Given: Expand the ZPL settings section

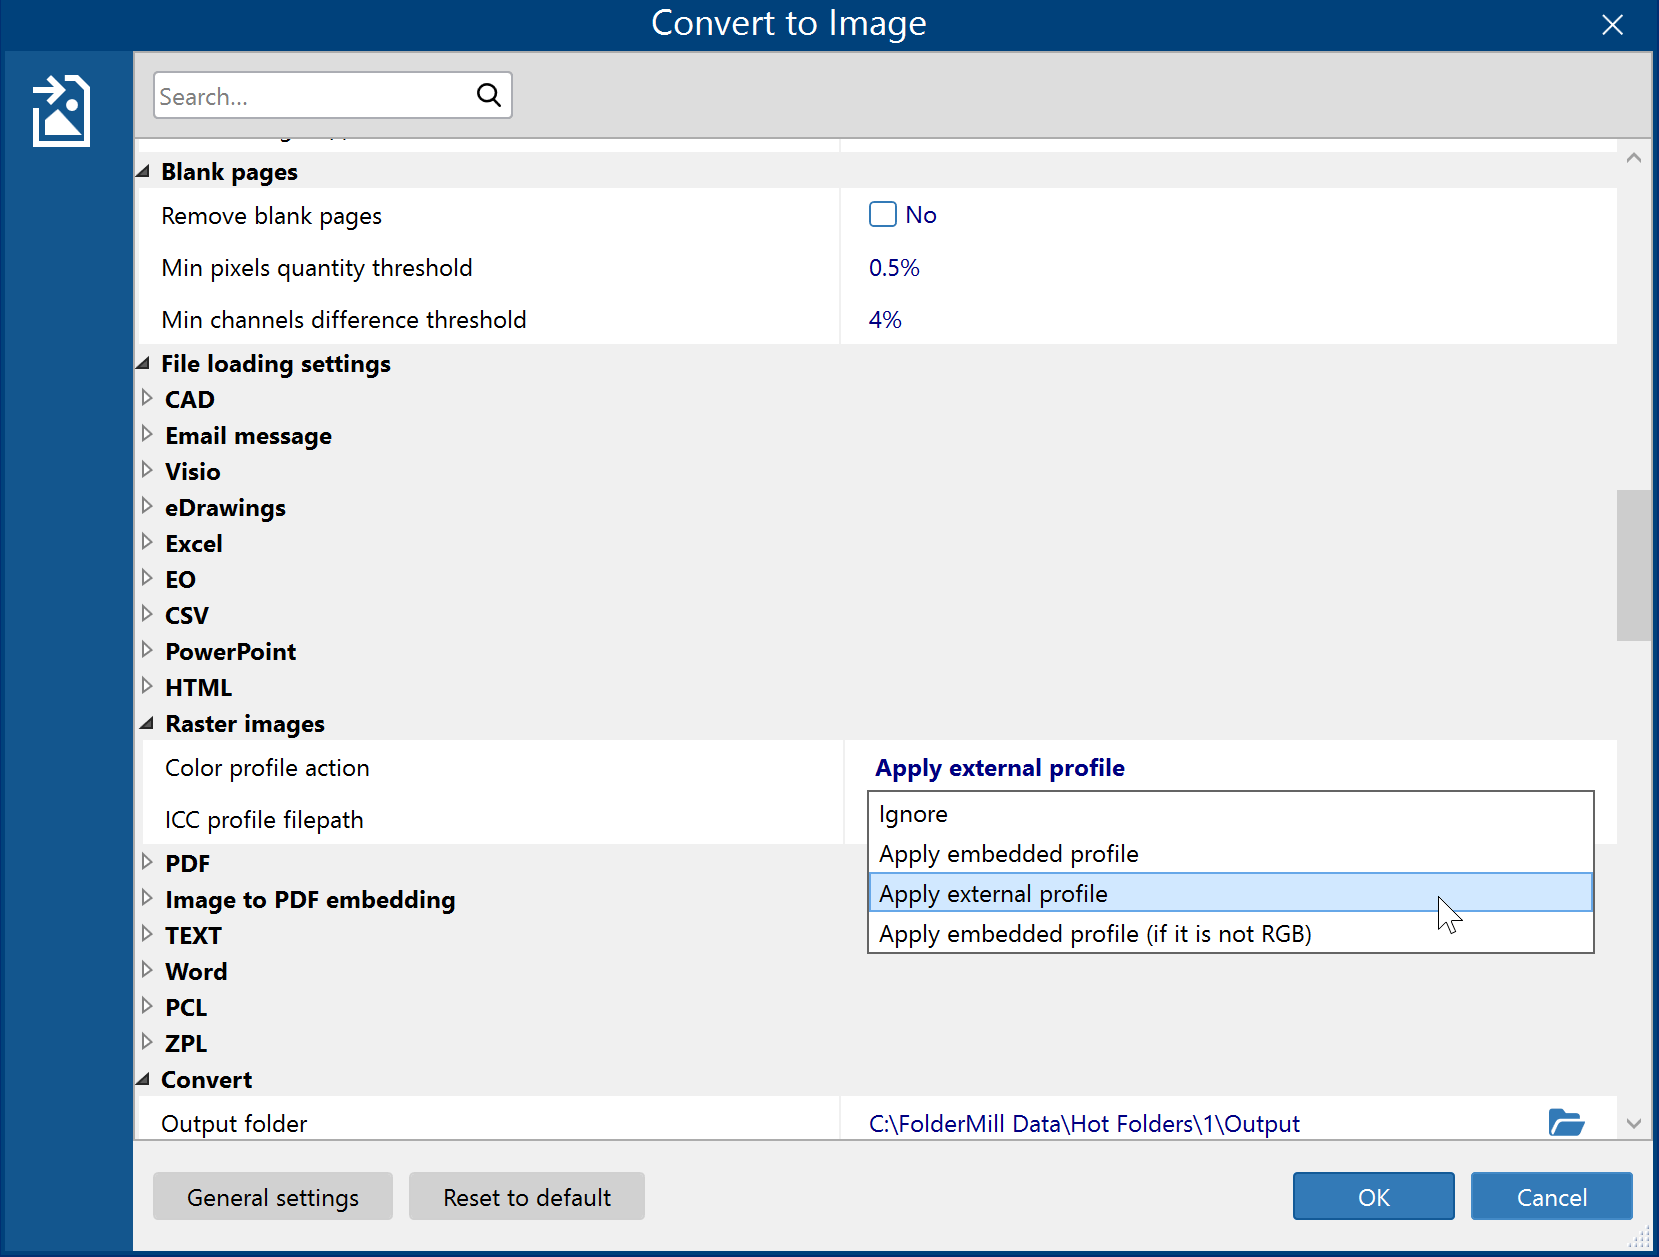Looking at the screenshot, I should pyautogui.click(x=148, y=1043).
